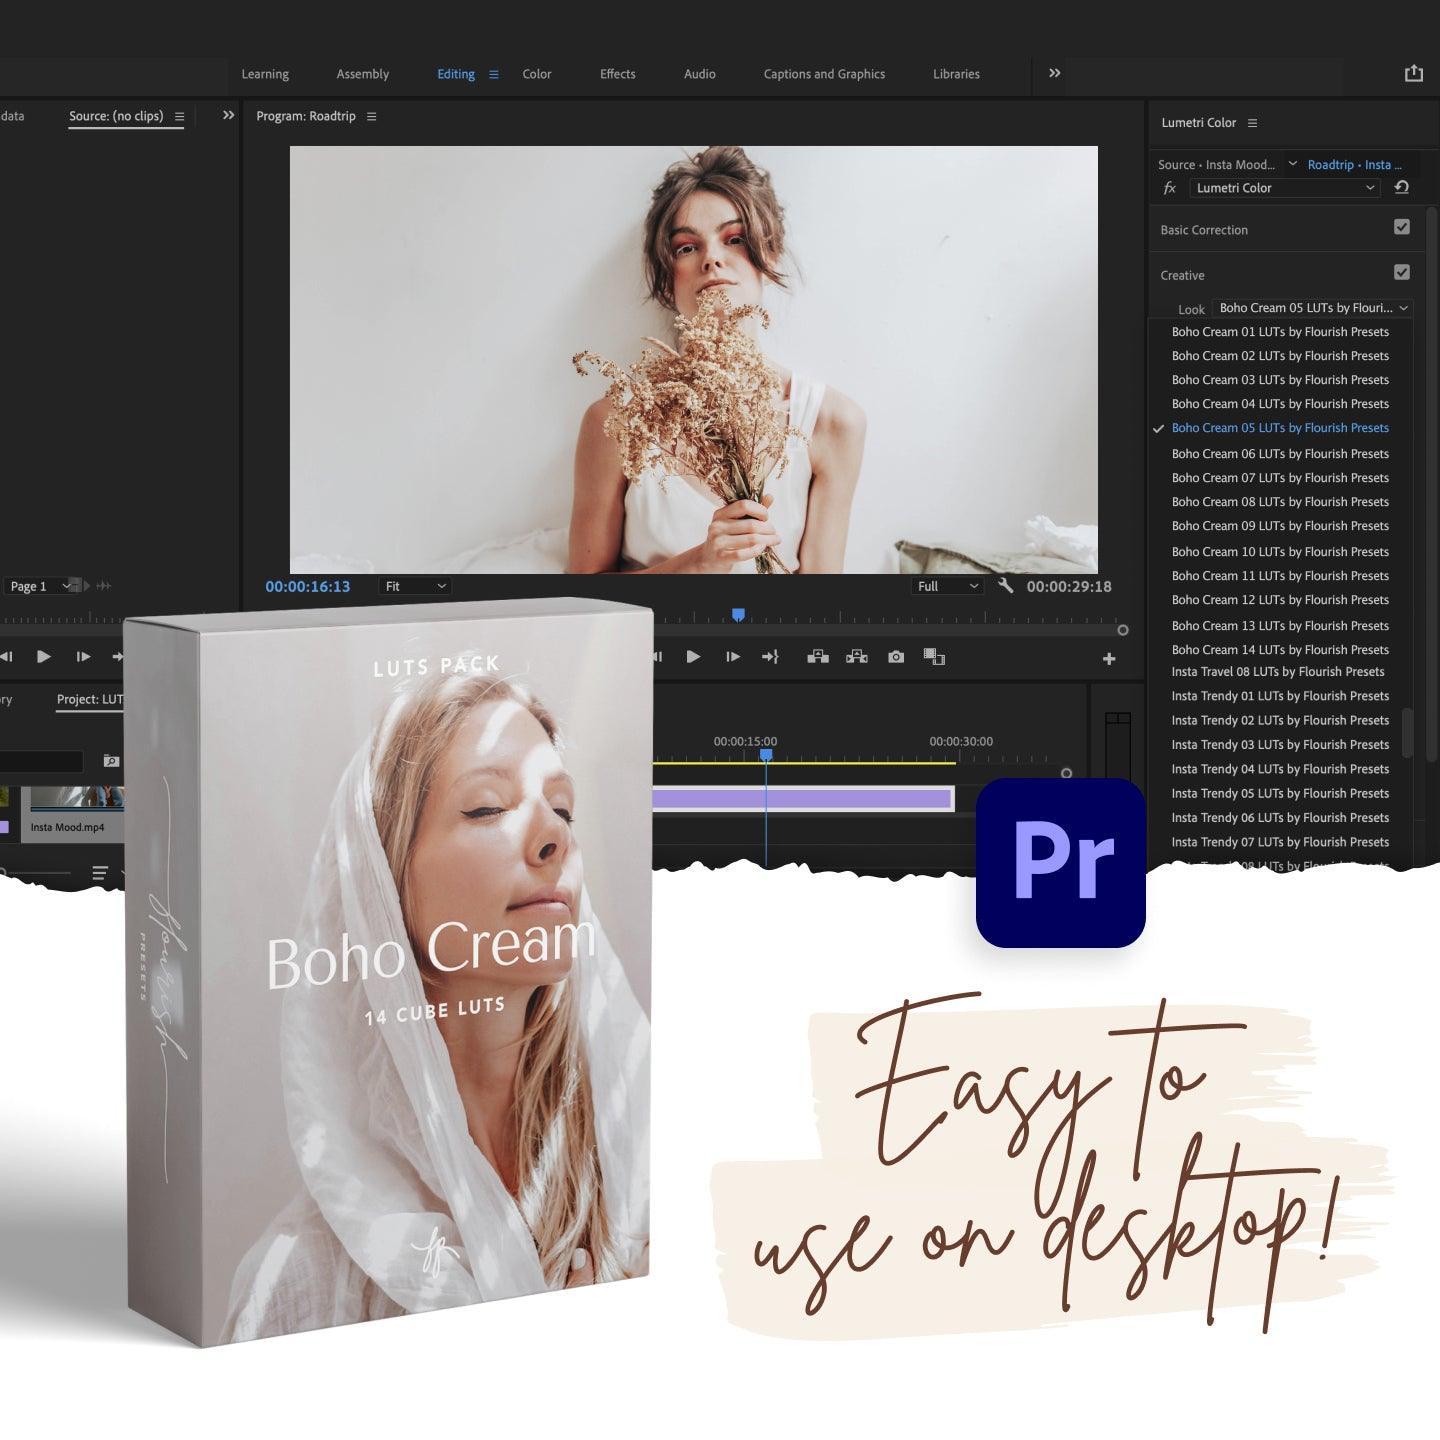Toggle the Basic Correction checkbox

coord(1401,228)
